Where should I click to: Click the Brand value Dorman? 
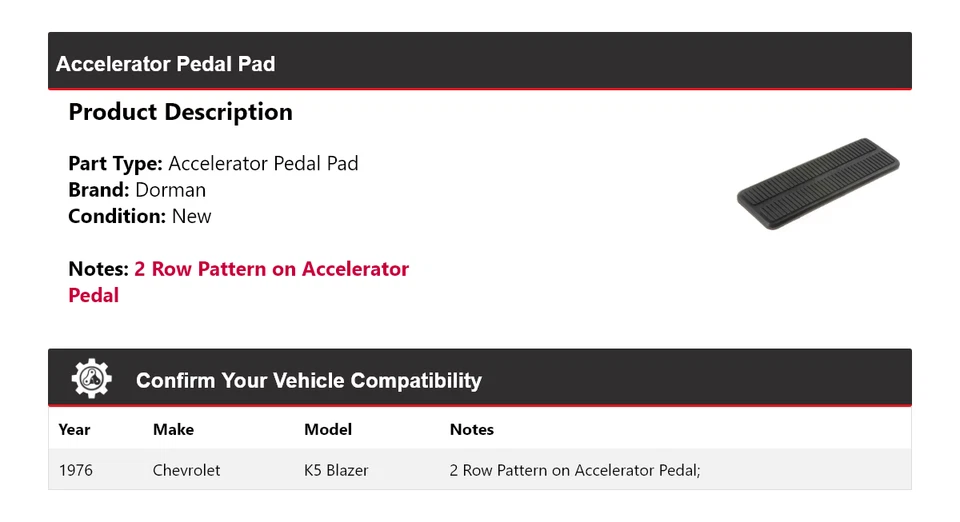pos(170,190)
